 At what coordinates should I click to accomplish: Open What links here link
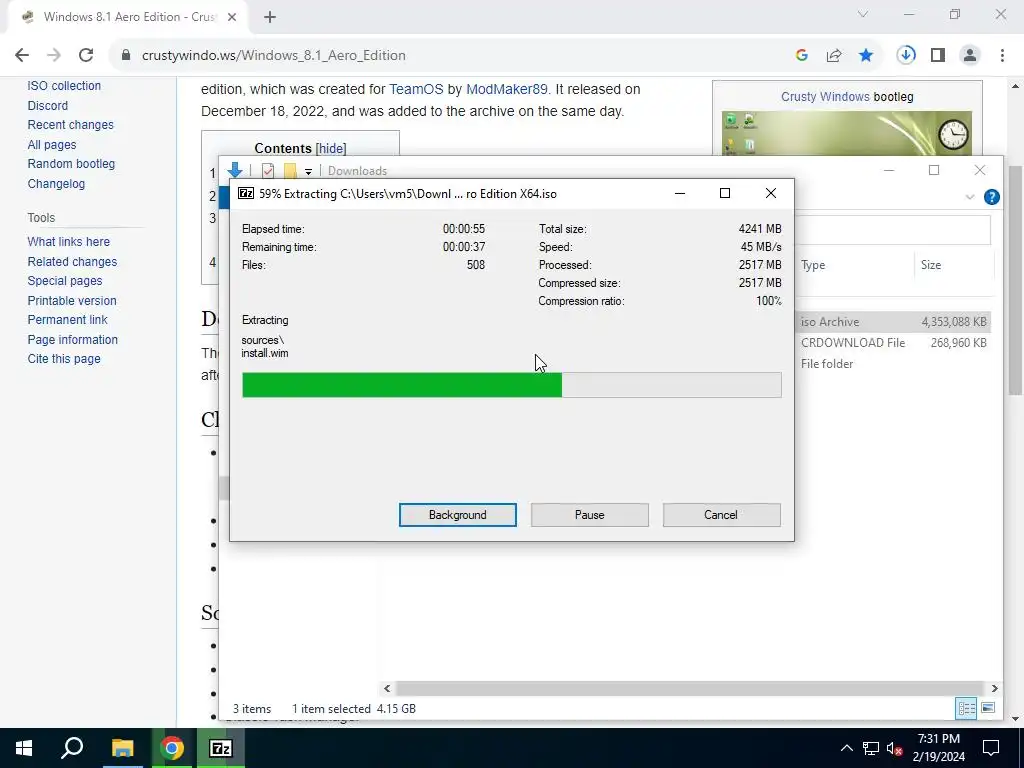69,242
